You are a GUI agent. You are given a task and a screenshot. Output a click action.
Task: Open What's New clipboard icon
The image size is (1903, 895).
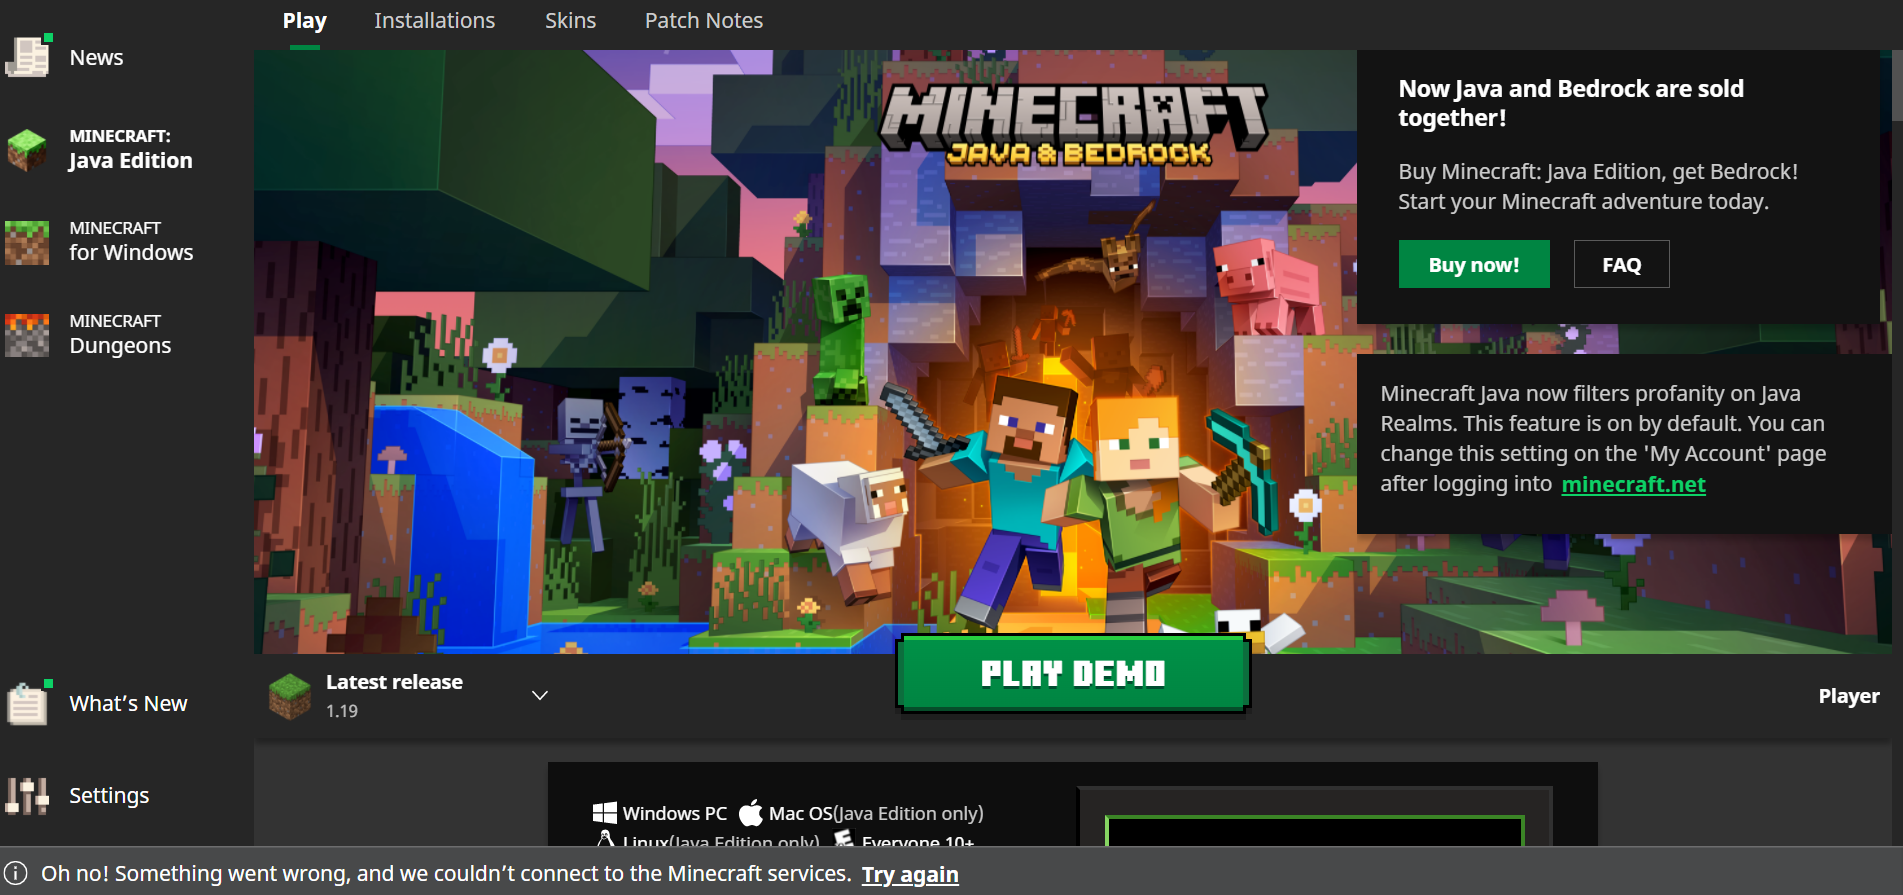pos(27,703)
